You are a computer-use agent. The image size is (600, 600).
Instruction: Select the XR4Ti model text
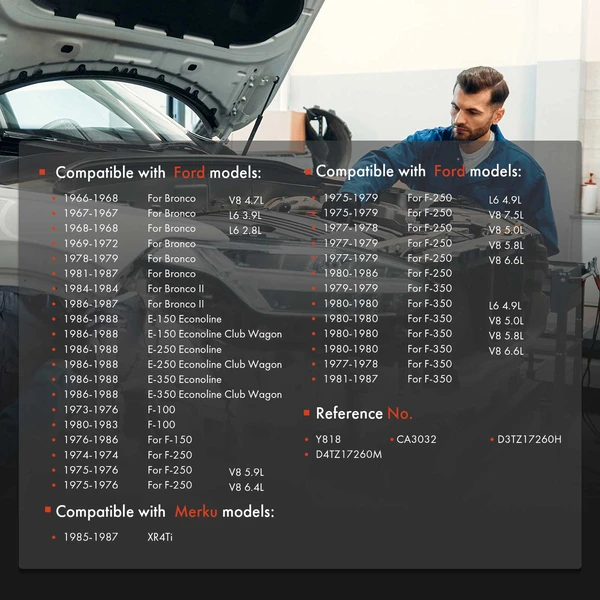click(x=160, y=537)
